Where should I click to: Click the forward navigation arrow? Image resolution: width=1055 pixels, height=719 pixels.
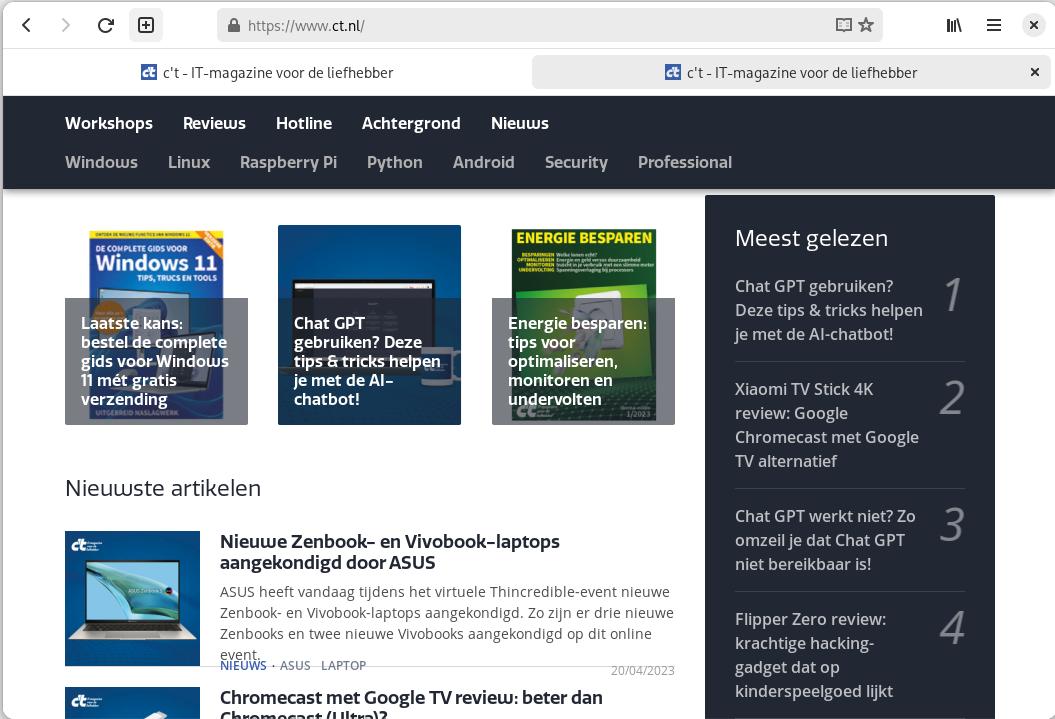(x=65, y=26)
